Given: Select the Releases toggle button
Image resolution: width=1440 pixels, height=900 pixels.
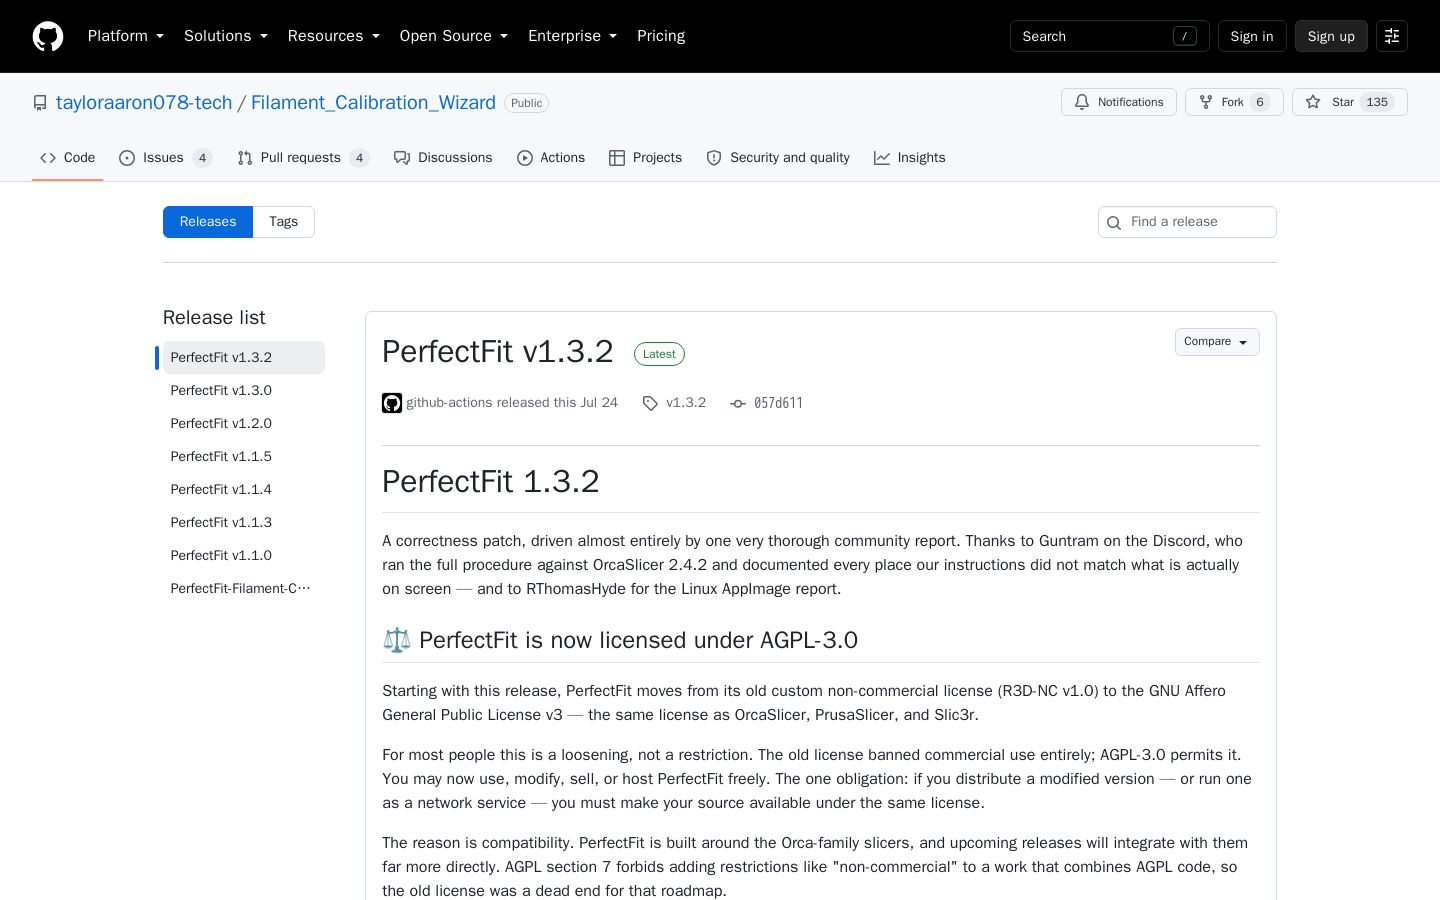Looking at the screenshot, I should tap(208, 222).
